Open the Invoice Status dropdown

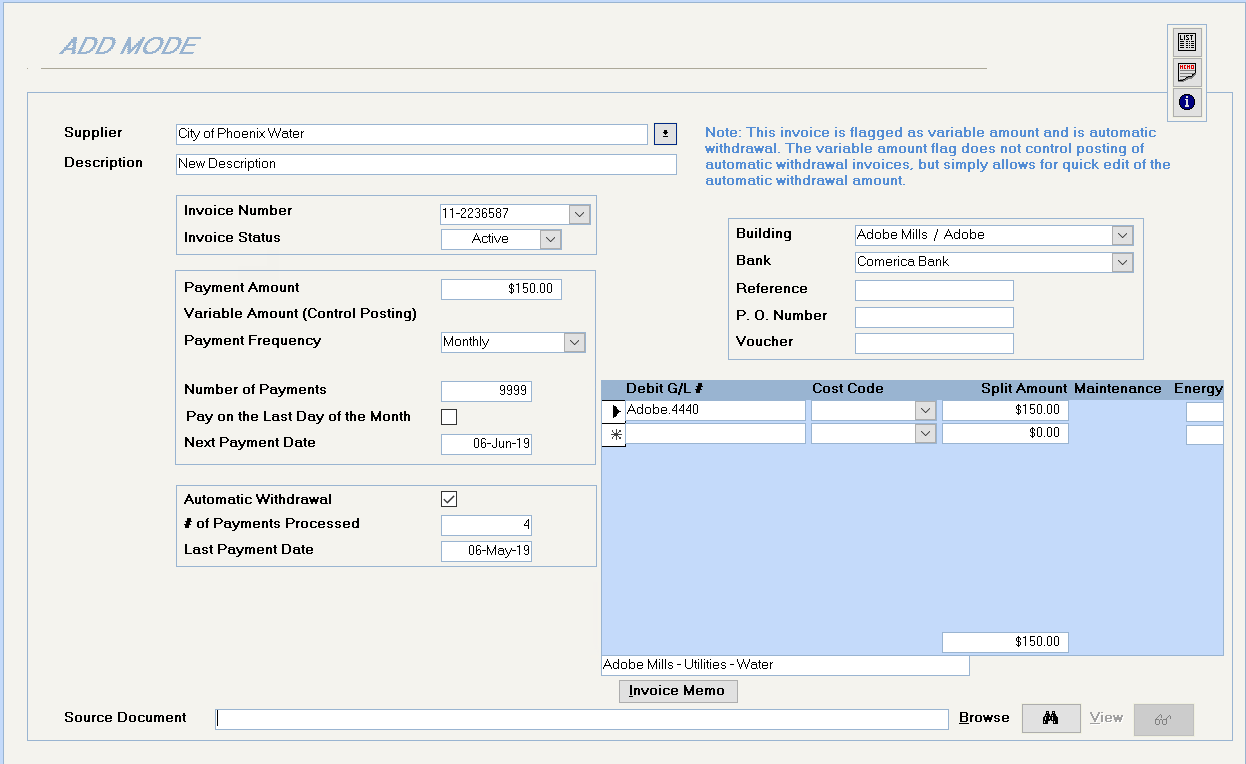pos(550,239)
